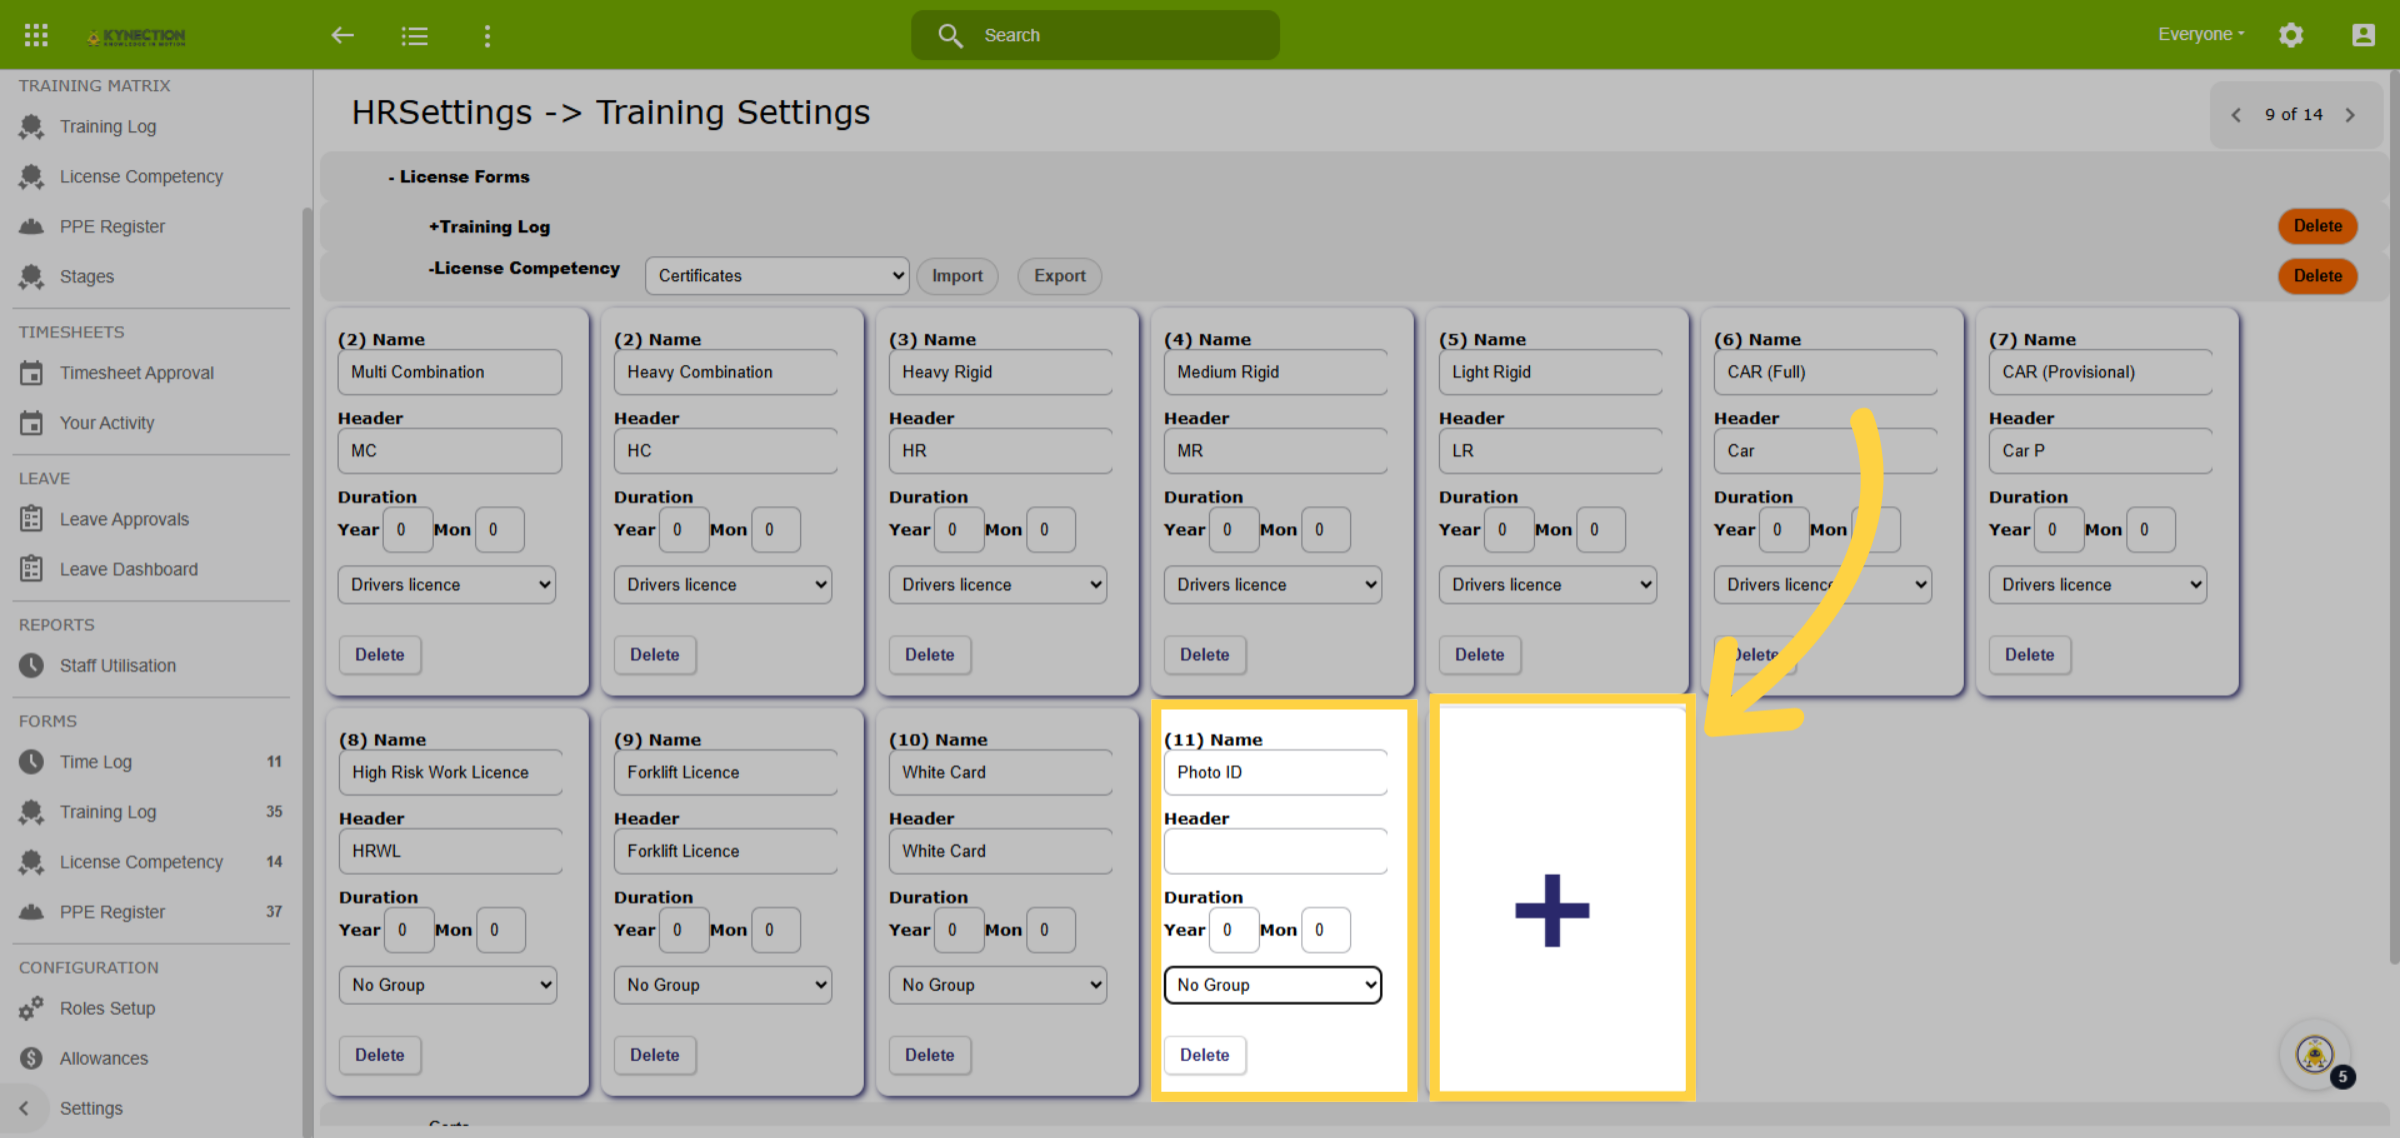Image resolution: width=2400 pixels, height=1138 pixels.
Task: Open Leave Approvals in sidebar
Action: click(x=124, y=519)
